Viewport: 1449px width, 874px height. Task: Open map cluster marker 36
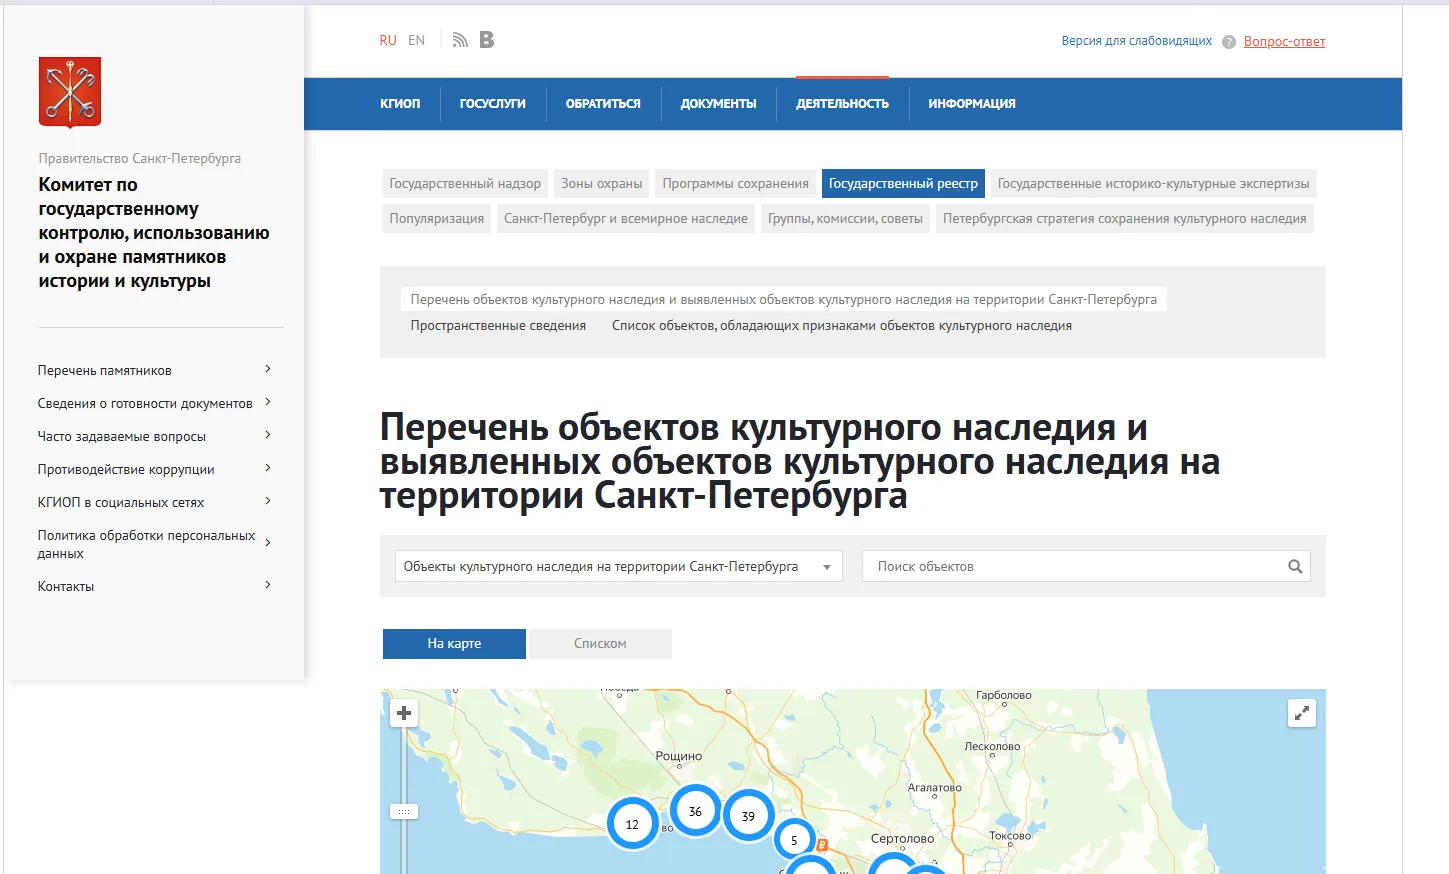(x=695, y=811)
